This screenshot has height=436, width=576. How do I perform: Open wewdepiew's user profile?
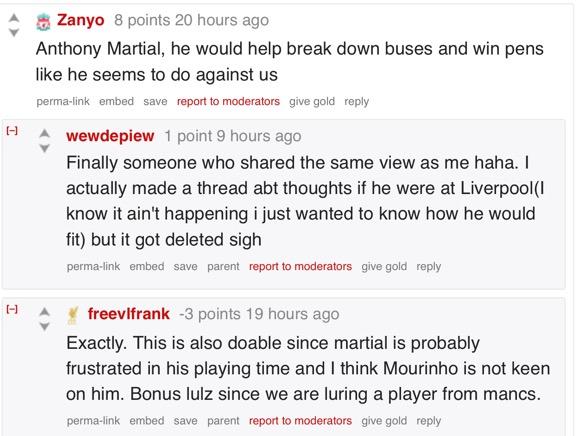click(110, 136)
